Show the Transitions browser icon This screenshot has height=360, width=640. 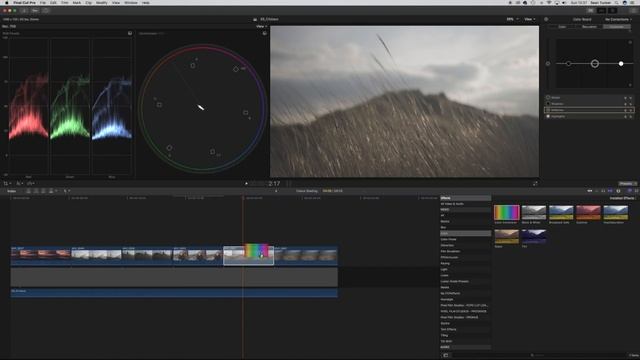636,191
